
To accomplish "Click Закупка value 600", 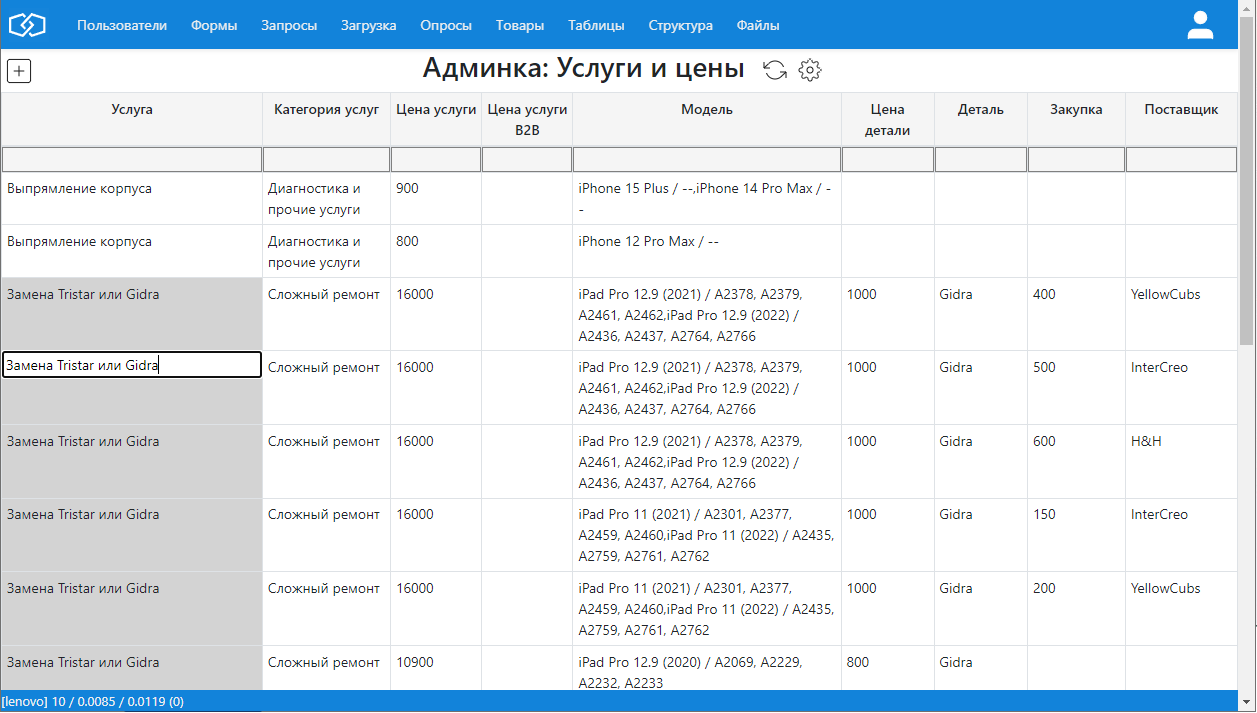I will pyautogui.click(x=1077, y=461).
